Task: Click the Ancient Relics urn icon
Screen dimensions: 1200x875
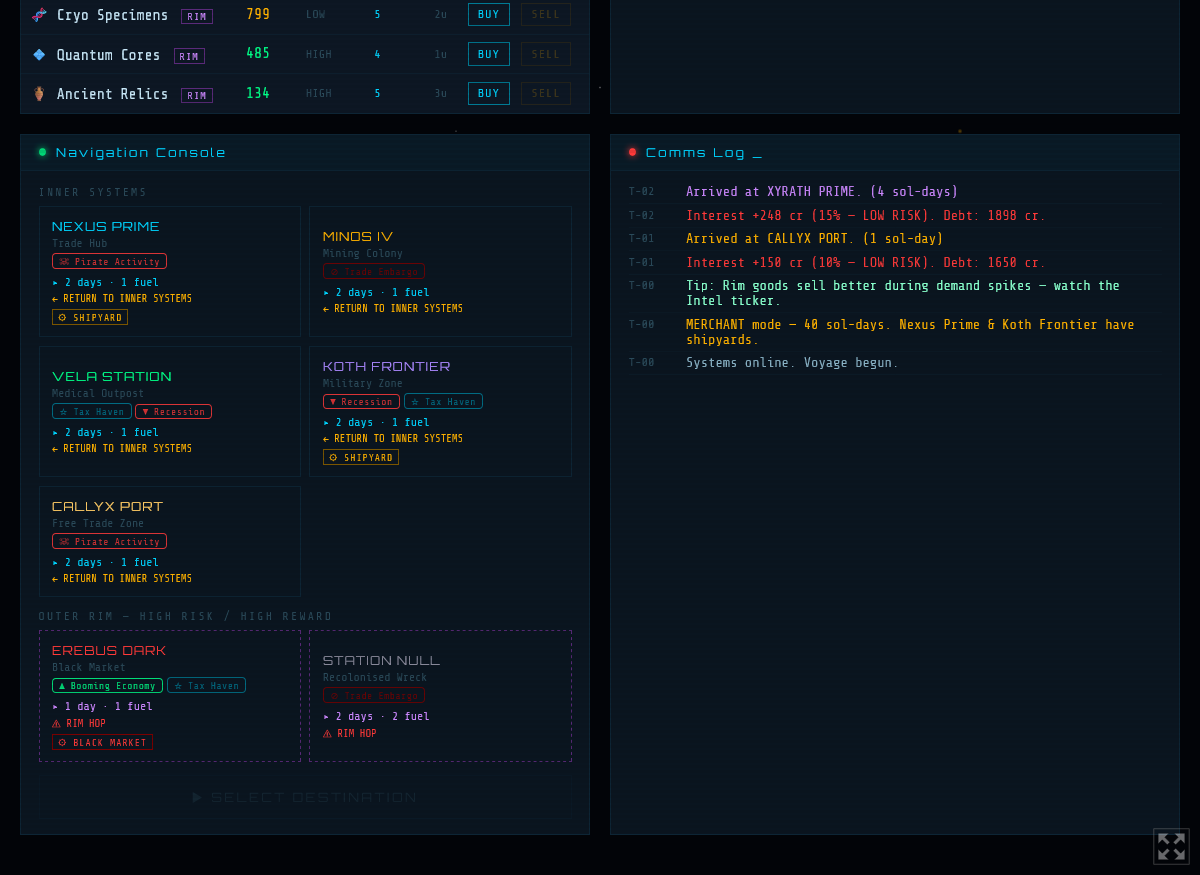Action: click(x=39, y=94)
